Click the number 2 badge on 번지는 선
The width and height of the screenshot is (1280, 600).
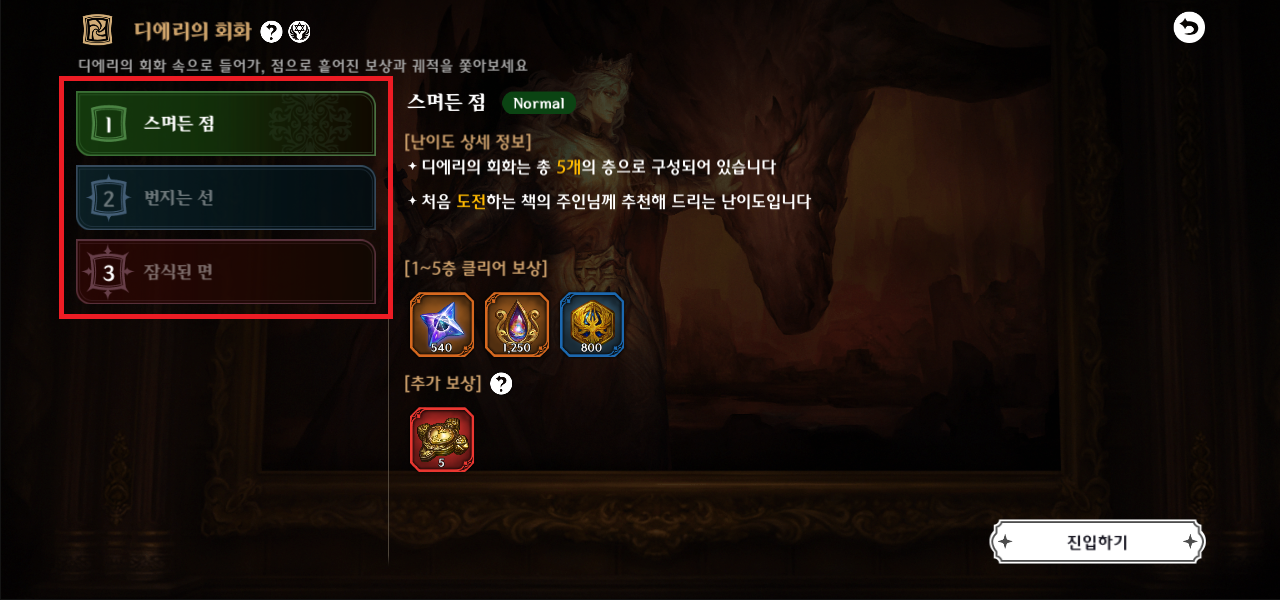click(x=109, y=199)
